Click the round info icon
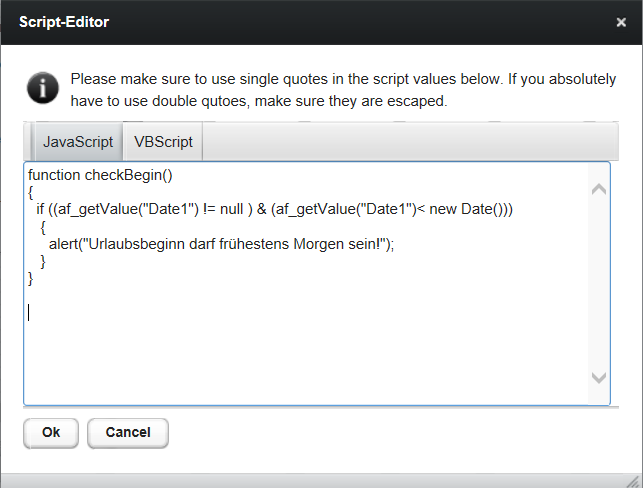The width and height of the screenshot is (643, 488). tap(43, 88)
